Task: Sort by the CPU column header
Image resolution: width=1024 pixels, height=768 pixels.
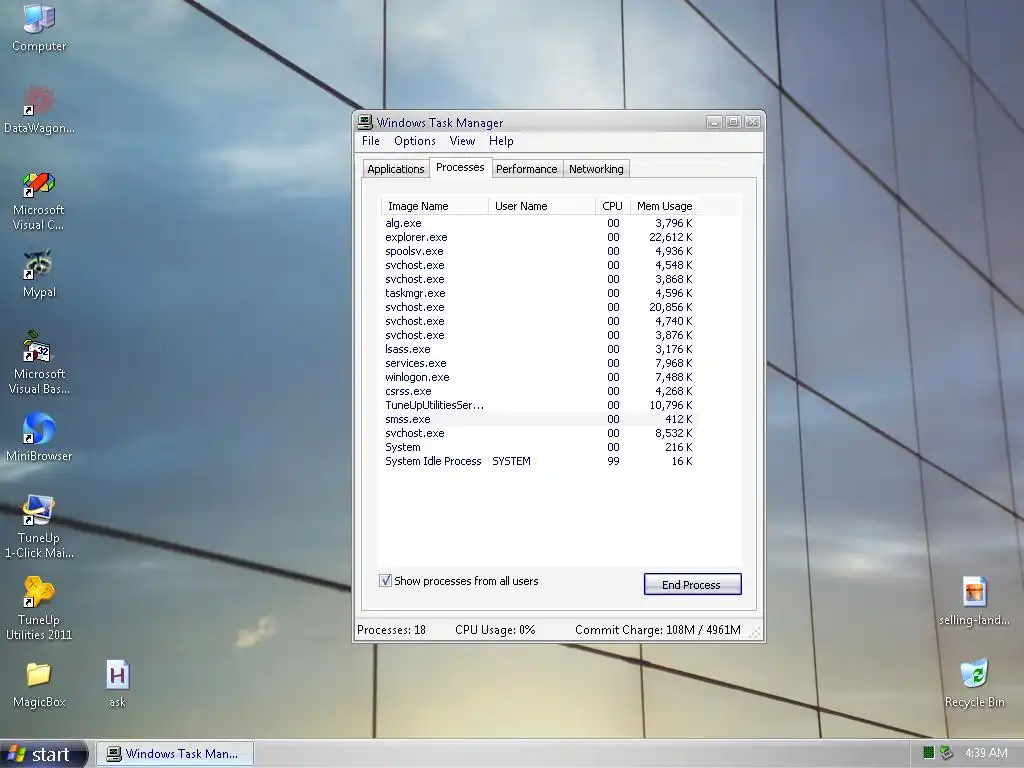Action: [613, 206]
